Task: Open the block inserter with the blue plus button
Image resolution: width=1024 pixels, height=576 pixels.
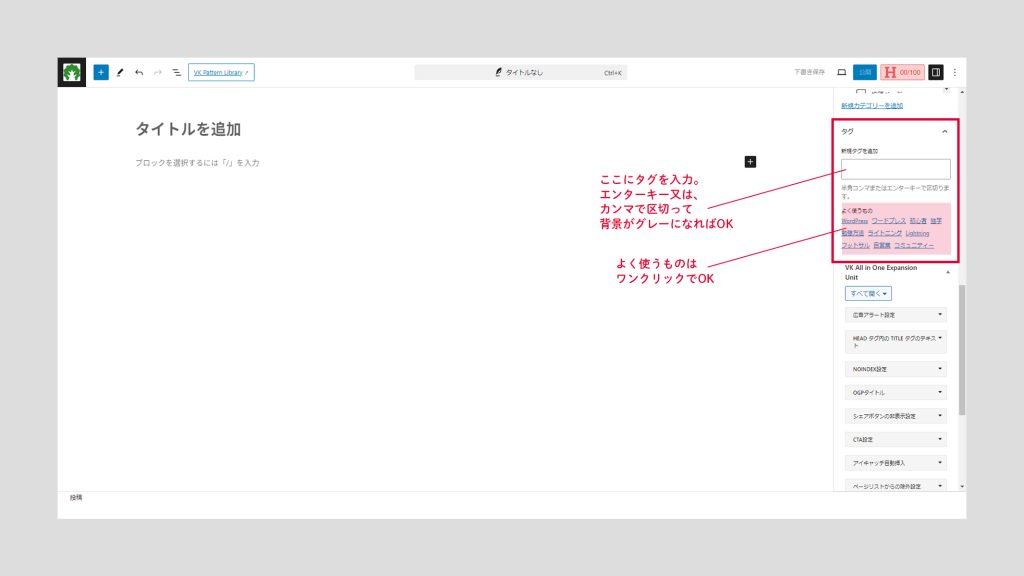Action: (101, 72)
